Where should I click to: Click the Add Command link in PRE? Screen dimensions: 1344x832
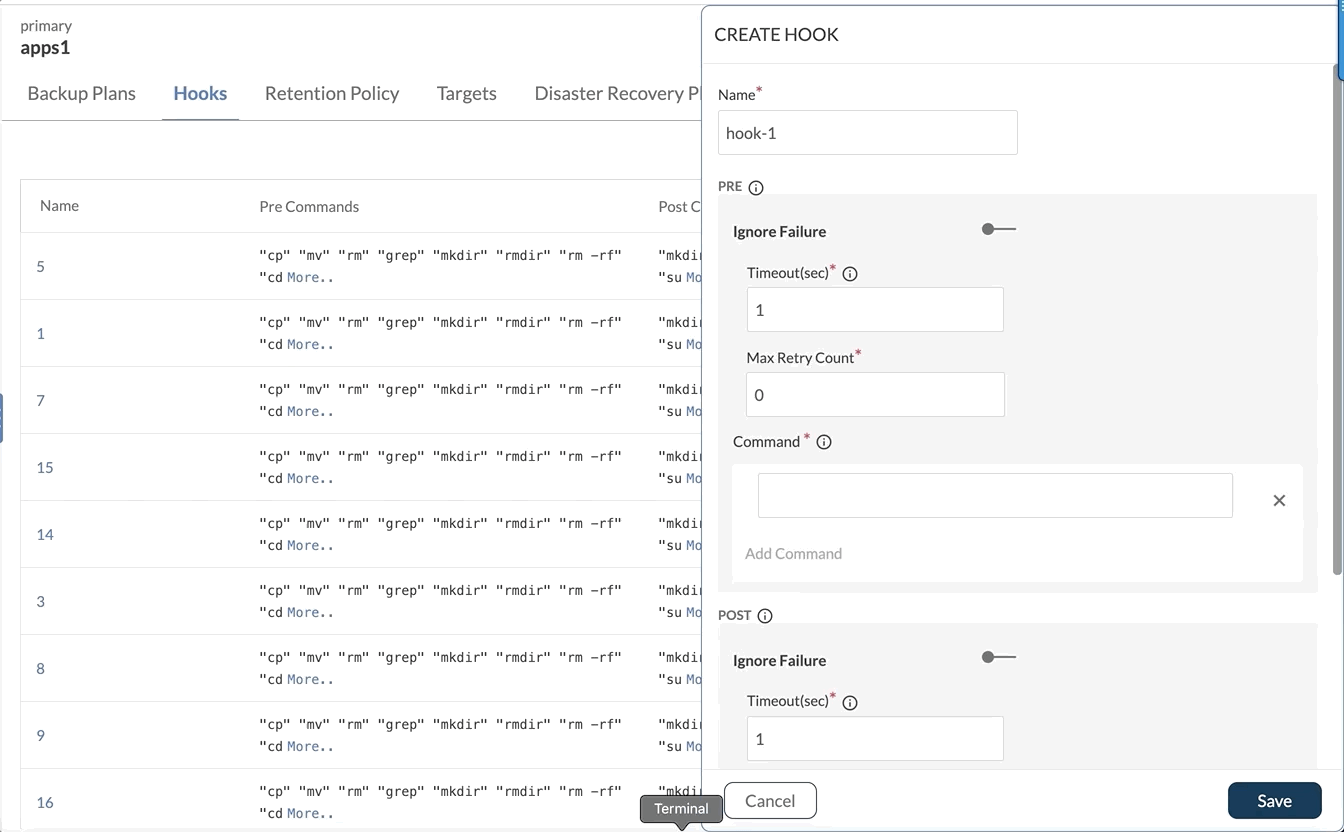click(793, 553)
